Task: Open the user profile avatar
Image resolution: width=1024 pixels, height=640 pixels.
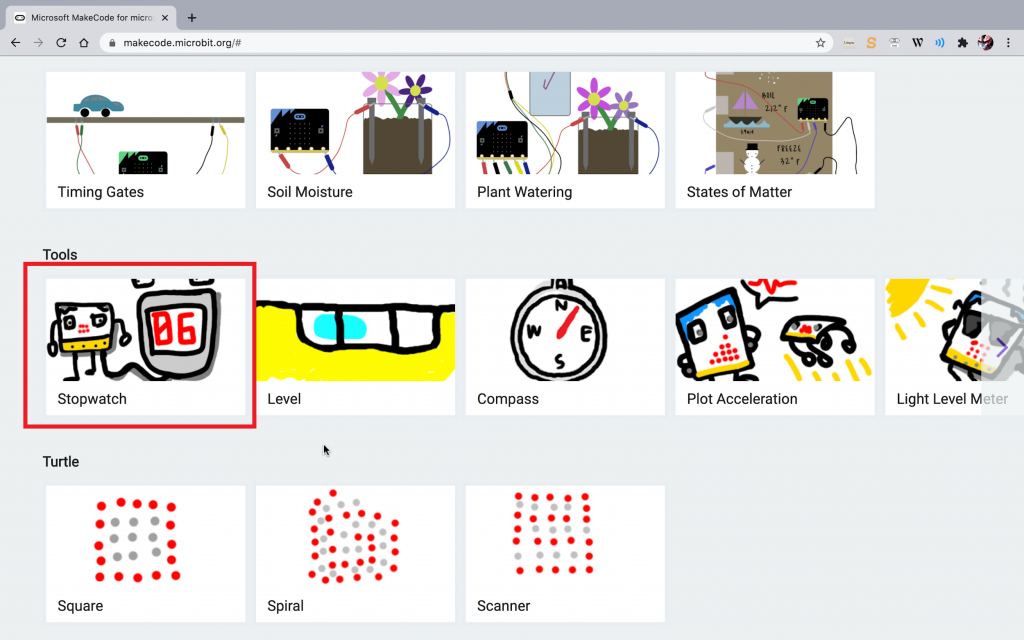Action: coord(985,42)
